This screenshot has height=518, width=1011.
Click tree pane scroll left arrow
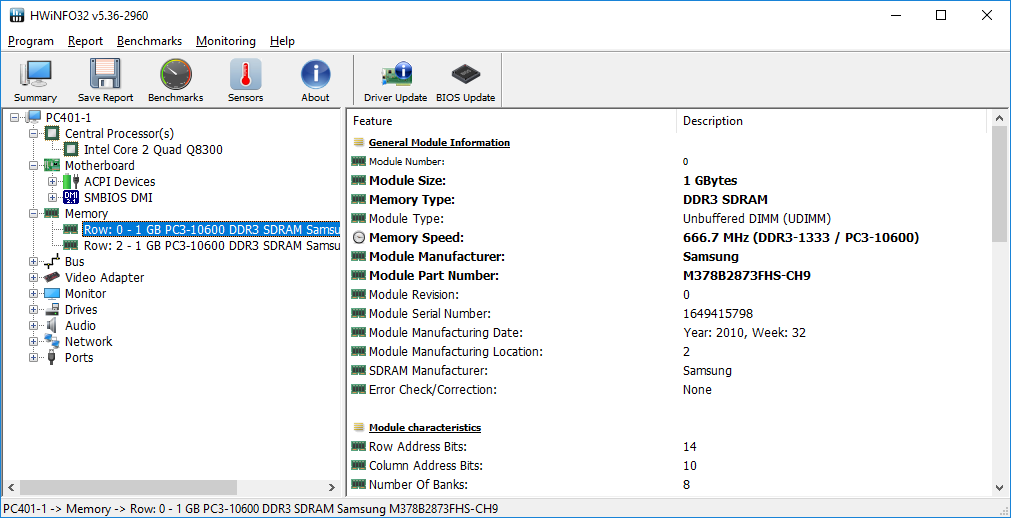click(10, 488)
